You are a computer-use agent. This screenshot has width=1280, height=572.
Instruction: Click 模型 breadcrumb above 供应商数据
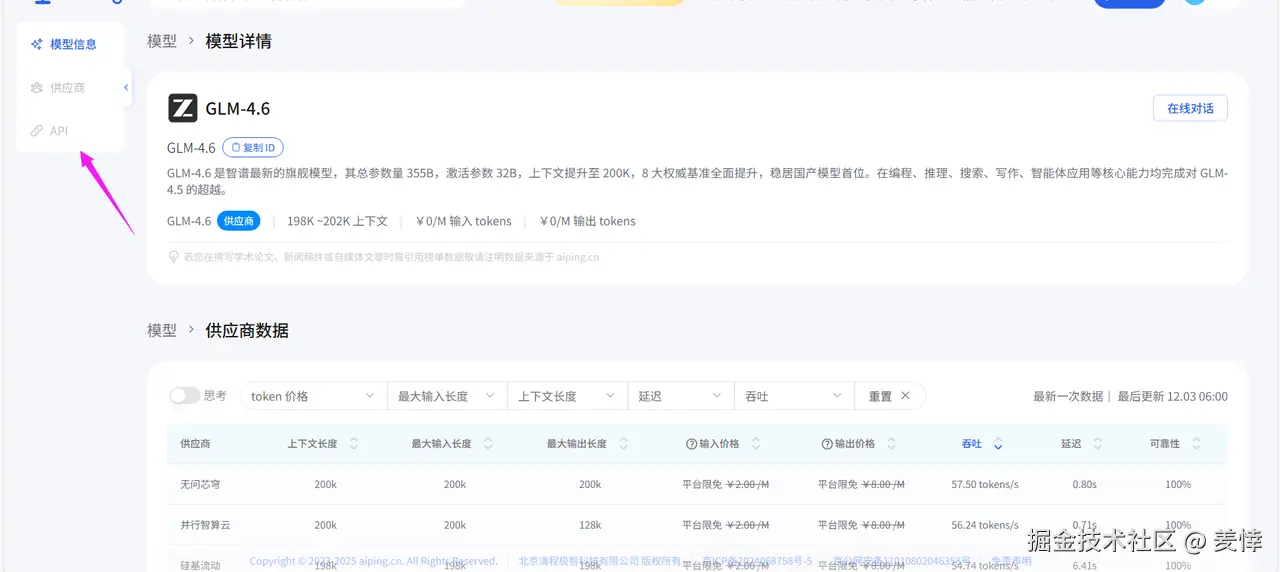162,330
